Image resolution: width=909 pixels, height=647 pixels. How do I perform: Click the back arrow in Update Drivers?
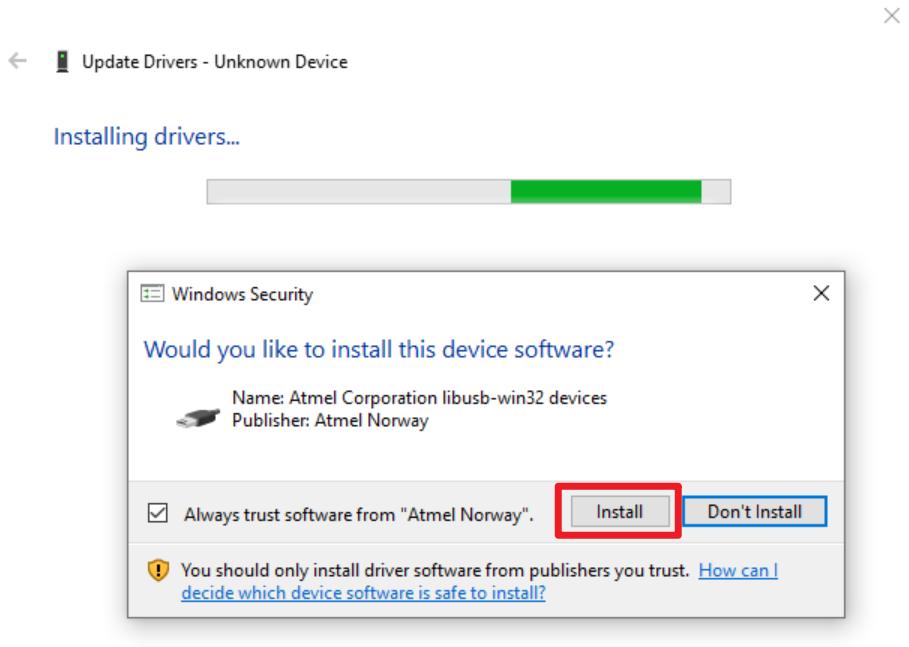(x=17, y=61)
